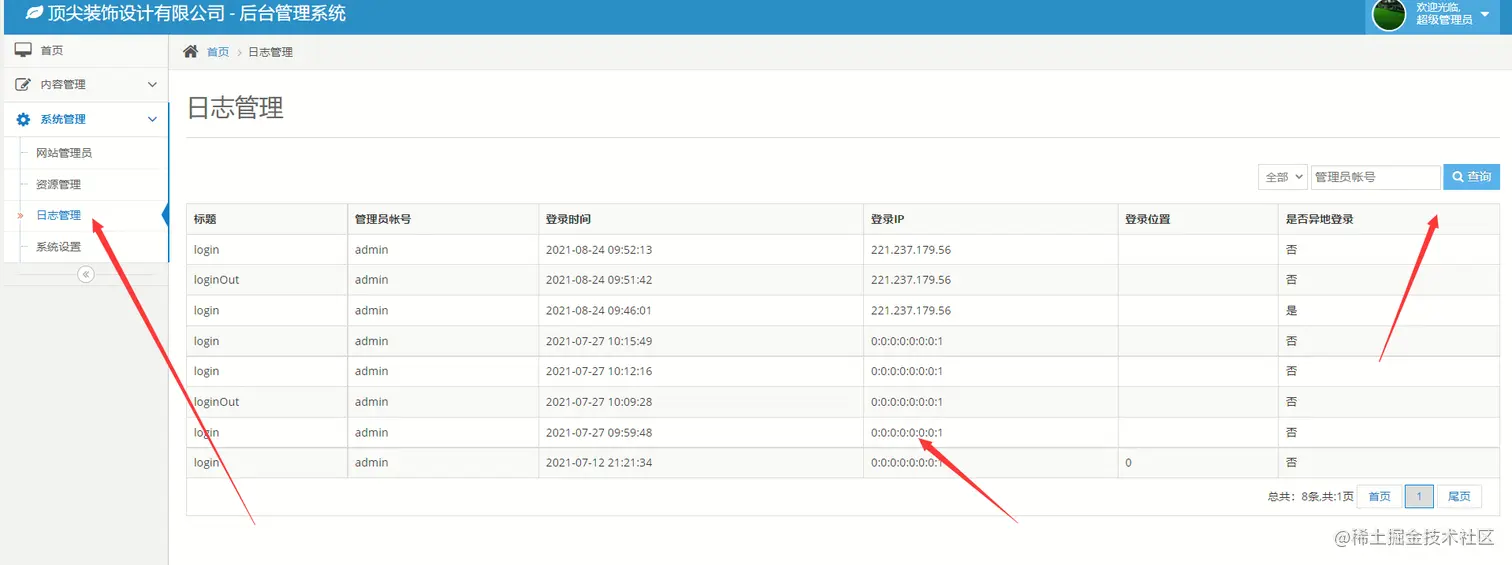Select 系统设置 submenu item
1512x565 pixels.
(x=58, y=246)
